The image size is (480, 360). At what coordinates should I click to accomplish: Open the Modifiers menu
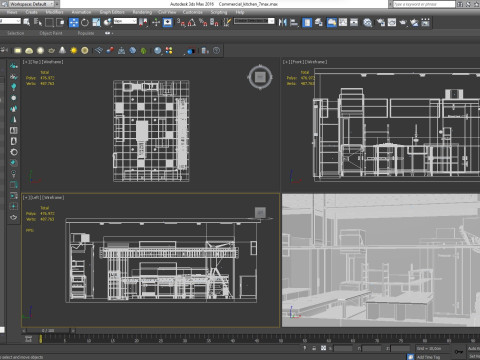54,12
